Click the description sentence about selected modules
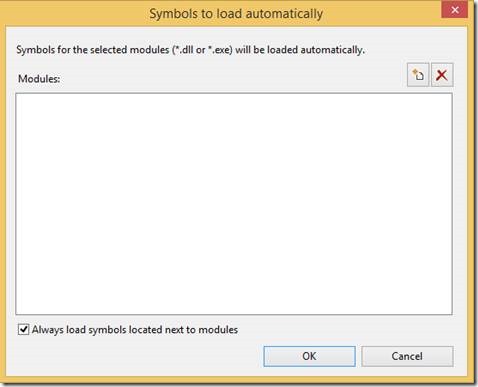This screenshot has width=478, height=387. click(x=190, y=50)
